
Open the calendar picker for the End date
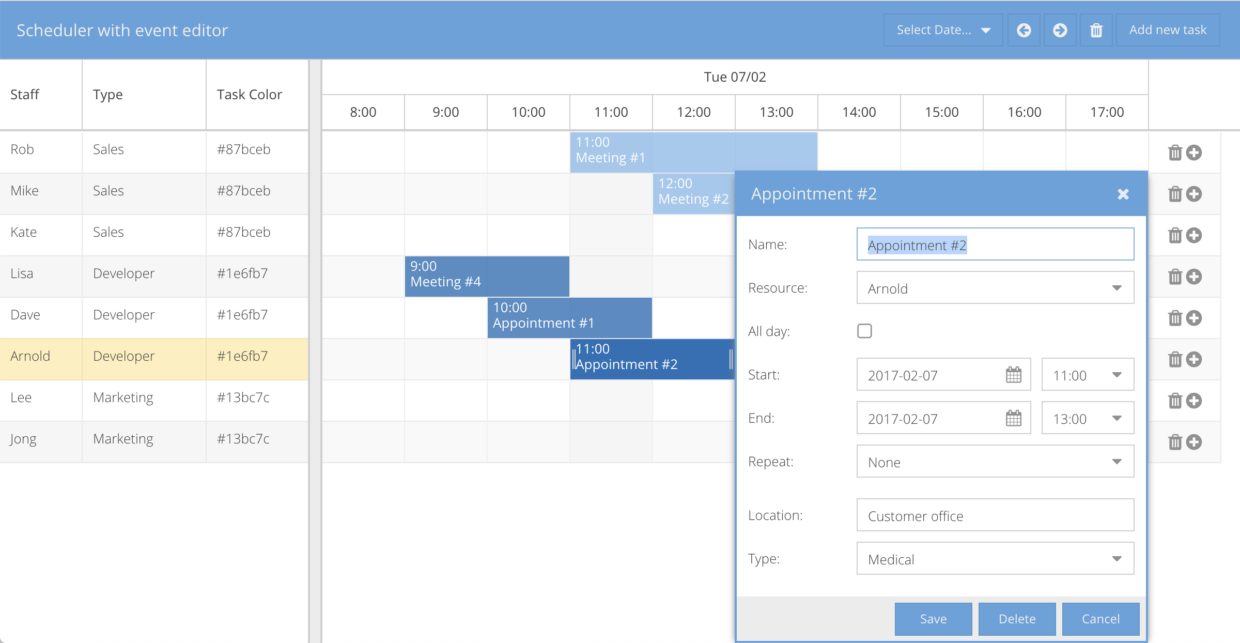pos(1014,417)
